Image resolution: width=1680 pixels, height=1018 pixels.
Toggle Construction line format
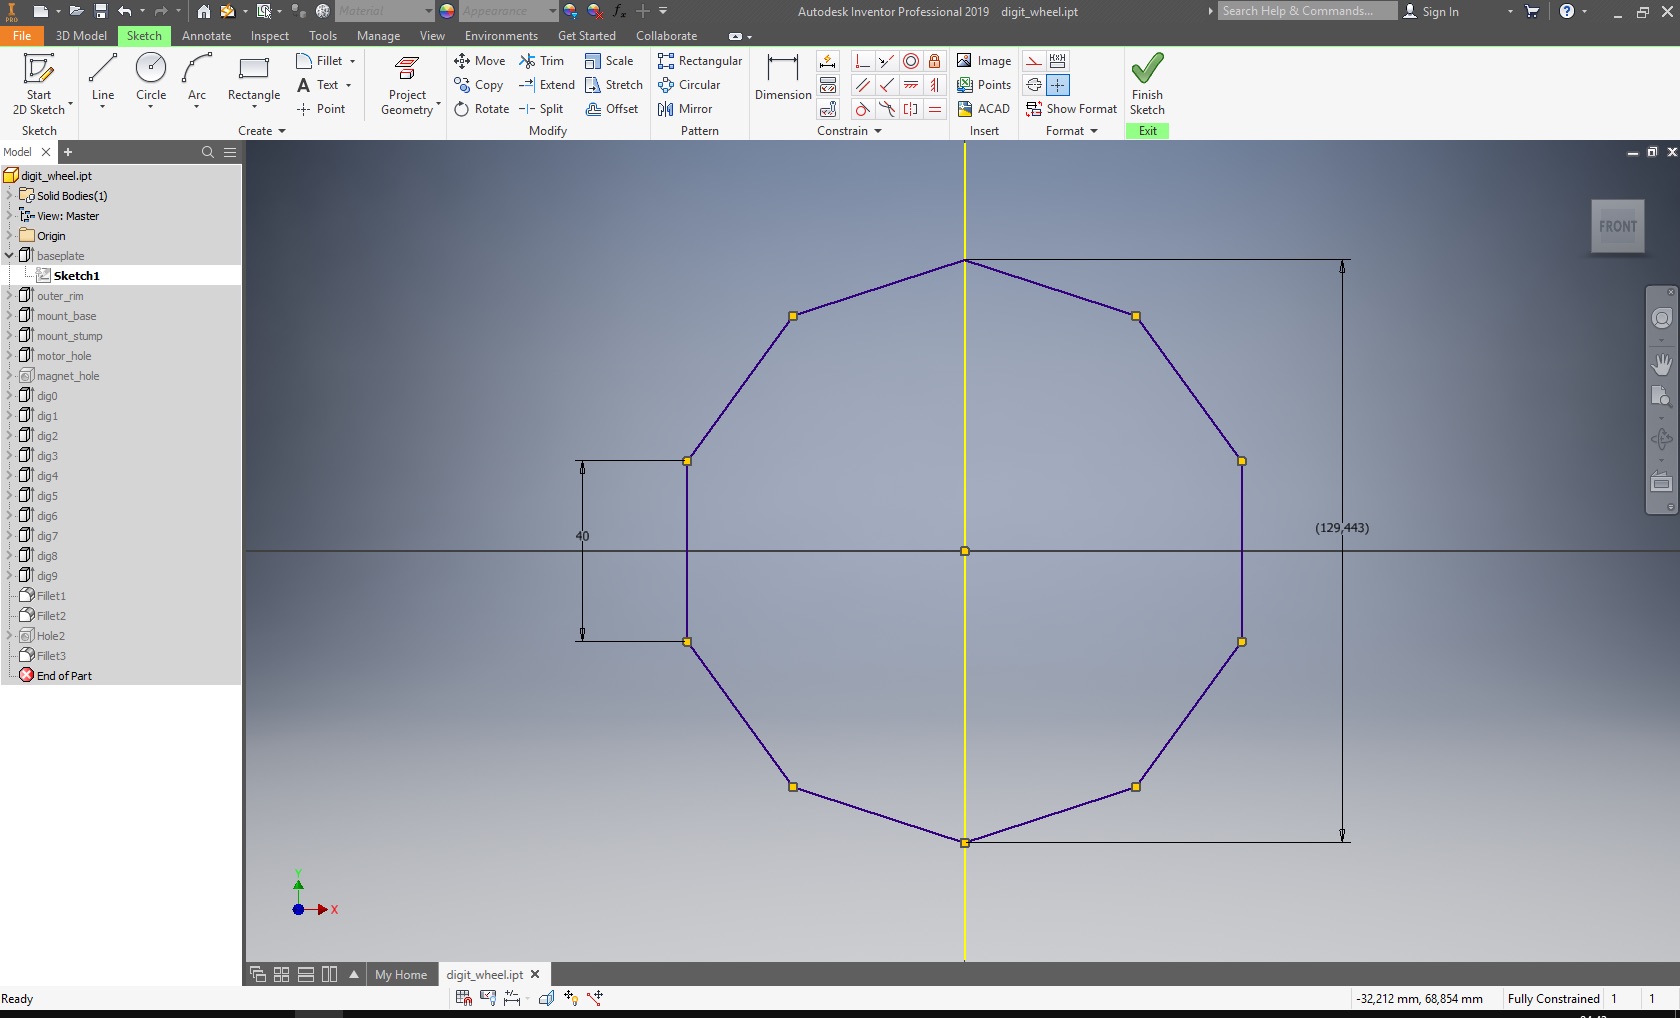point(1034,61)
